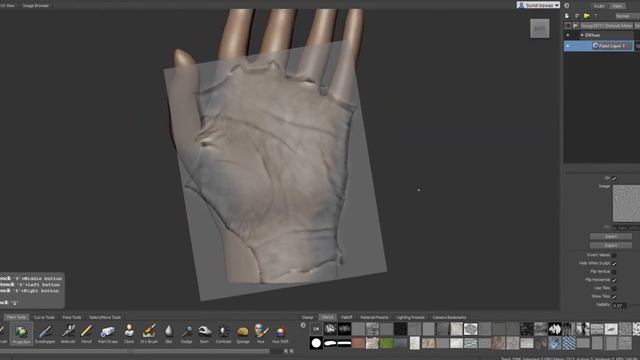Click the stencil Image preview thumbnail

pyautogui.click(x=627, y=203)
